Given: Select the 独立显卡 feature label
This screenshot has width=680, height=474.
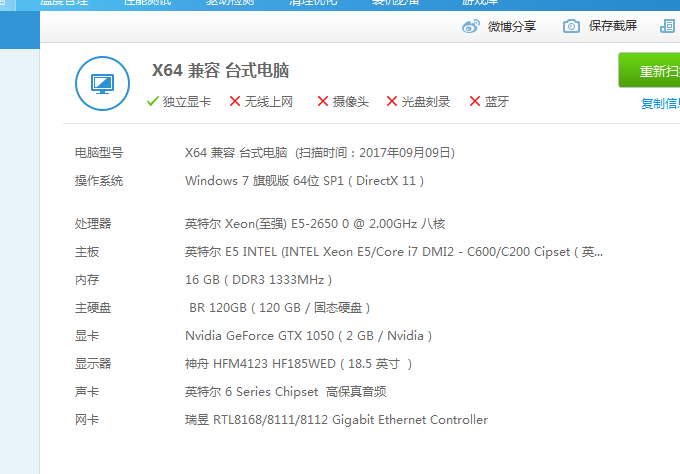Looking at the screenshot, I should coord(187,102).
